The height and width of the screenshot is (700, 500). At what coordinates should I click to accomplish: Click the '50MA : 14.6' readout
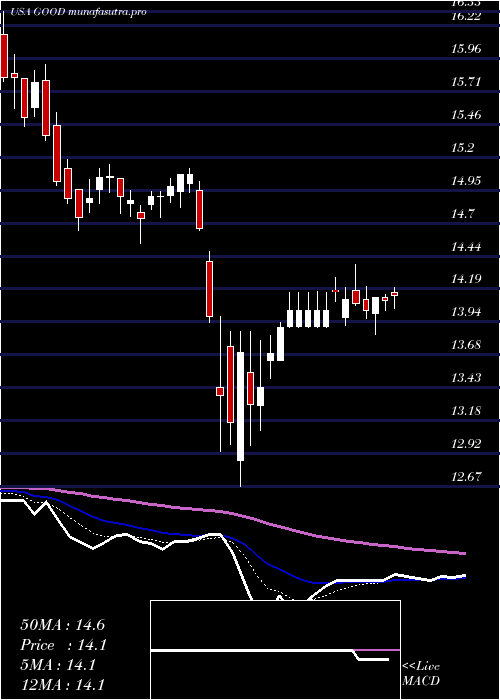point(62,625)
